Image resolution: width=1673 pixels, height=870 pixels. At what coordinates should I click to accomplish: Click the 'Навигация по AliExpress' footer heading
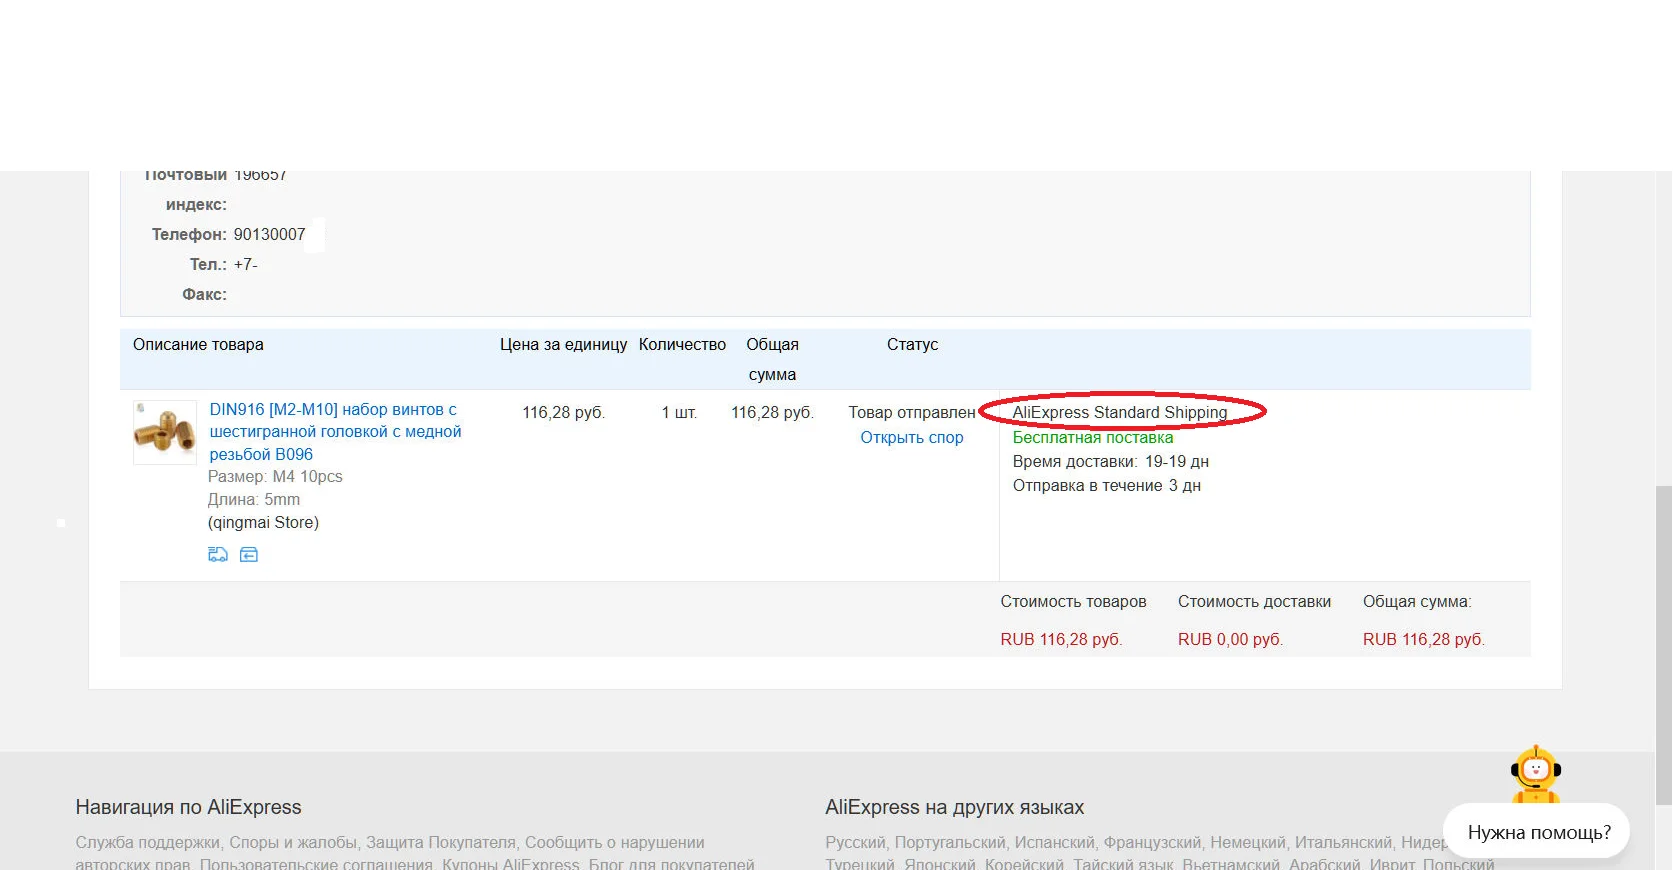coord(188,807)
